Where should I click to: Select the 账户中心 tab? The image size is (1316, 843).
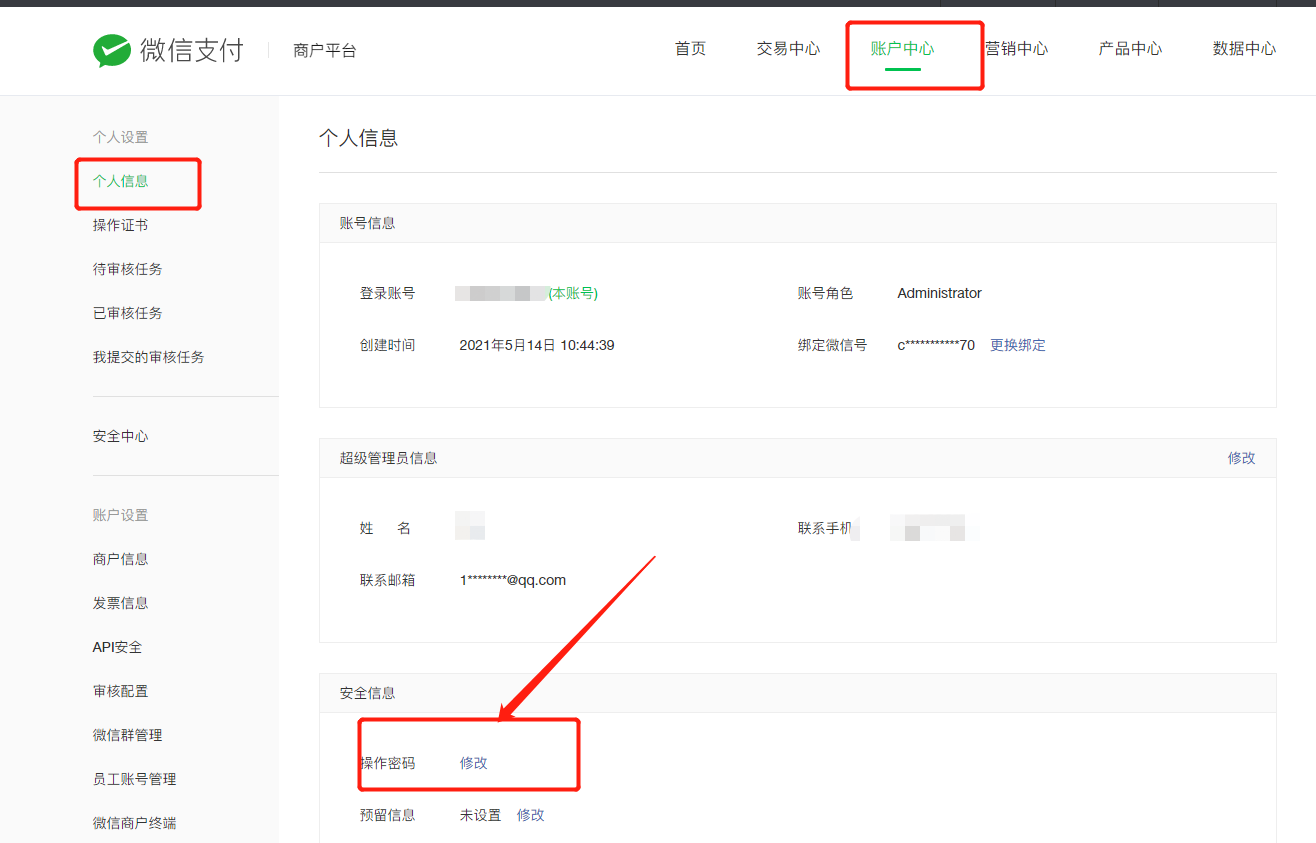click(x=902, y=49)
